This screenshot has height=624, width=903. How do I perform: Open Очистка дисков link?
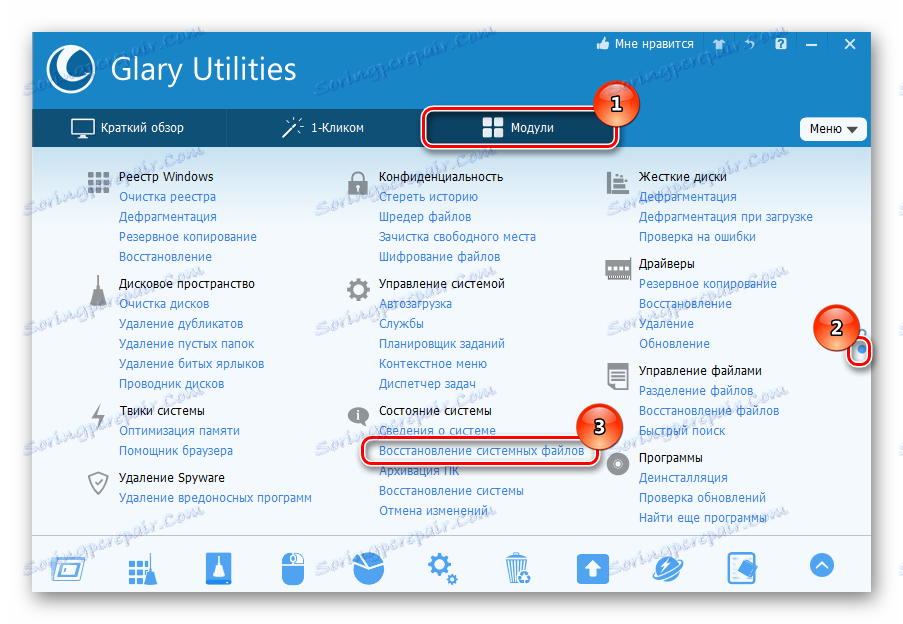pyautogui.click(x=164, y=304)
